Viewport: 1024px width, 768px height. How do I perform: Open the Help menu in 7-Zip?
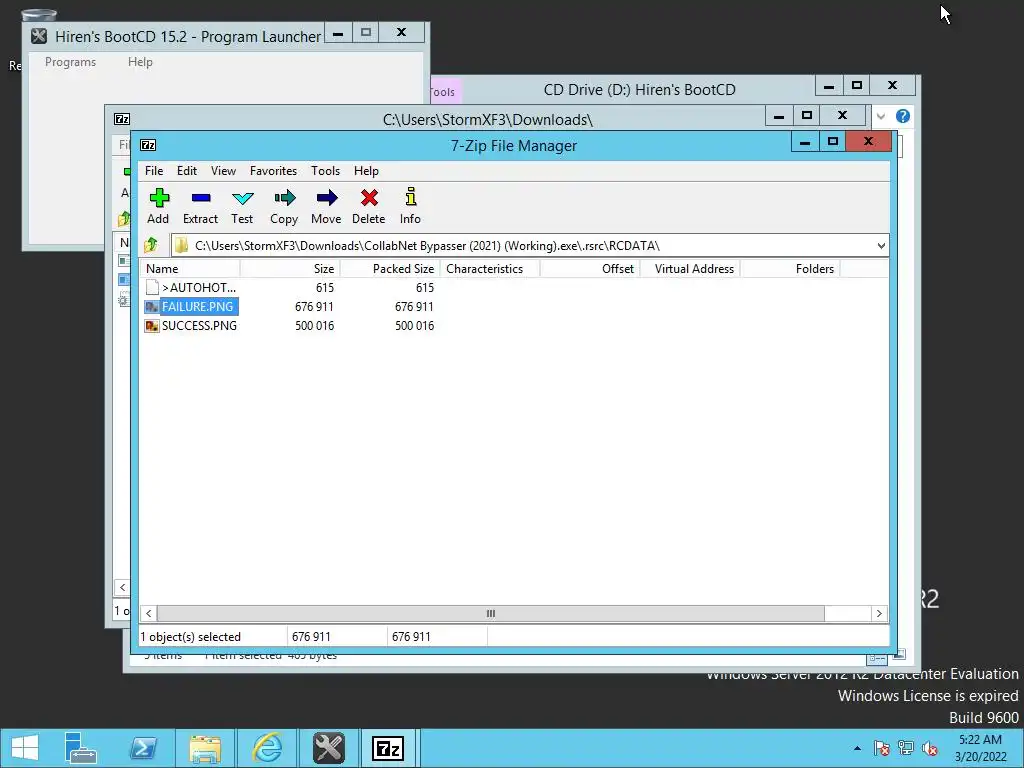(x=366, y=170)
